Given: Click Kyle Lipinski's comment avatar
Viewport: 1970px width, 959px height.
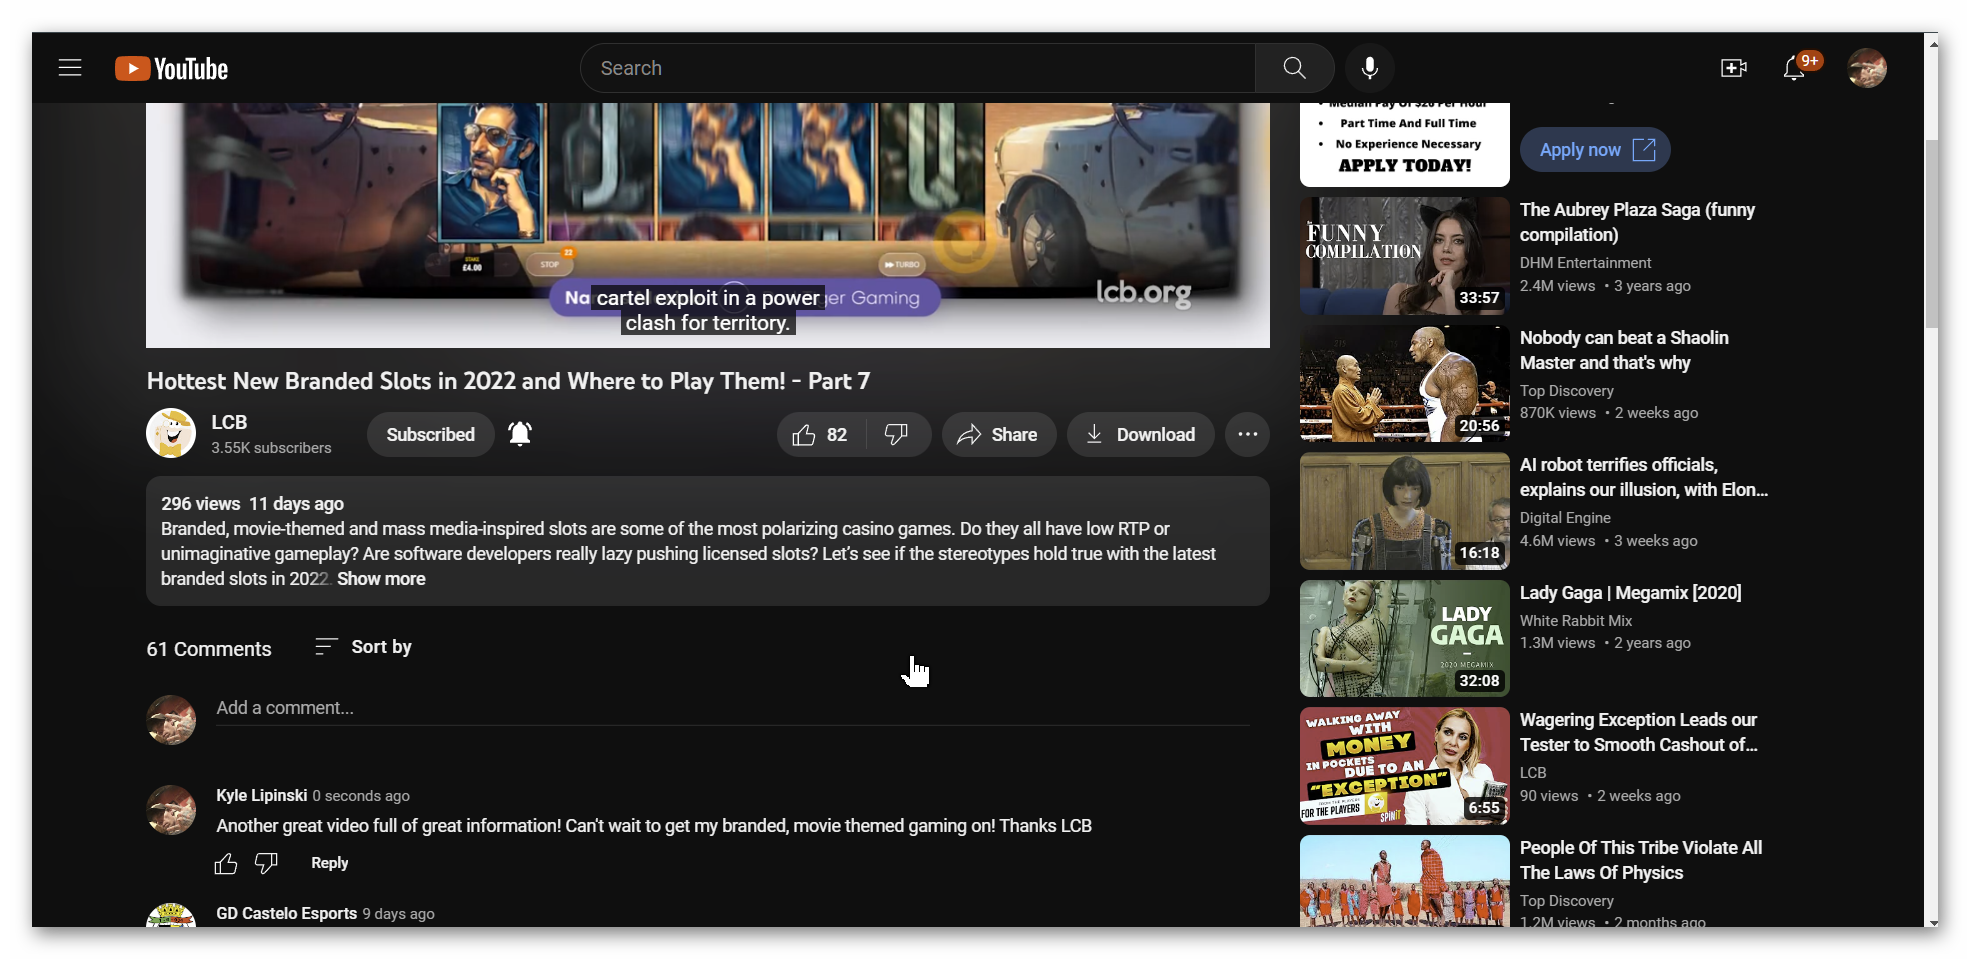Looking at the screenshot, I should tap(171, 810).
